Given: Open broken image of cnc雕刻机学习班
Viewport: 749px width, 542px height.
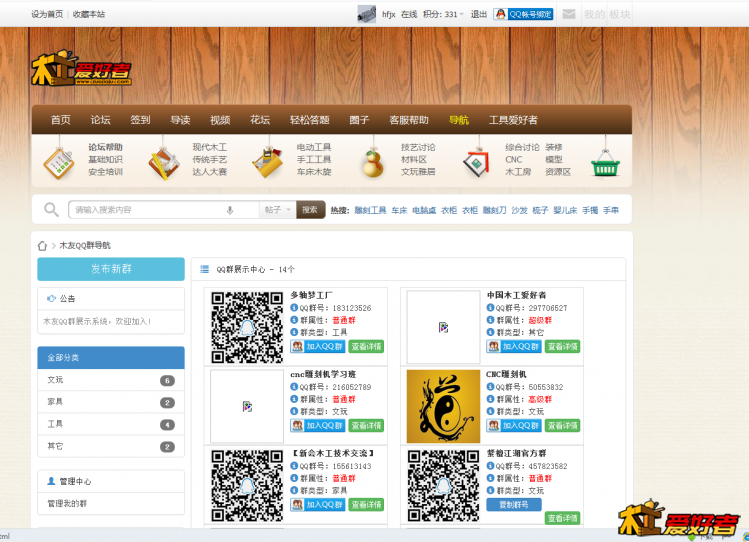Looking at the screenshot, I should click(x=247, y=406).
